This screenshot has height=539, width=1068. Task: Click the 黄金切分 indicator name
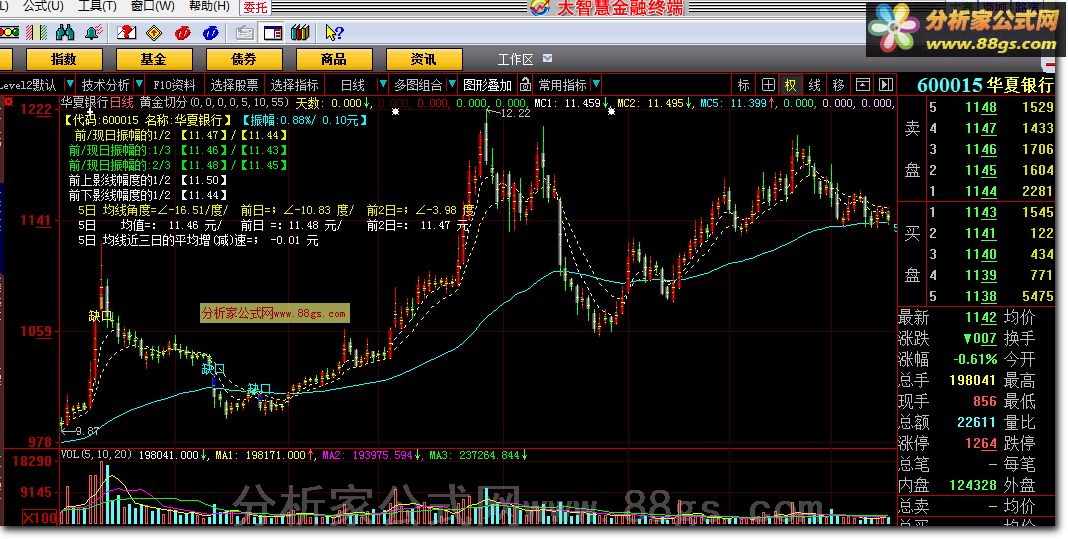pyautogui.click(x=163, y=103)
